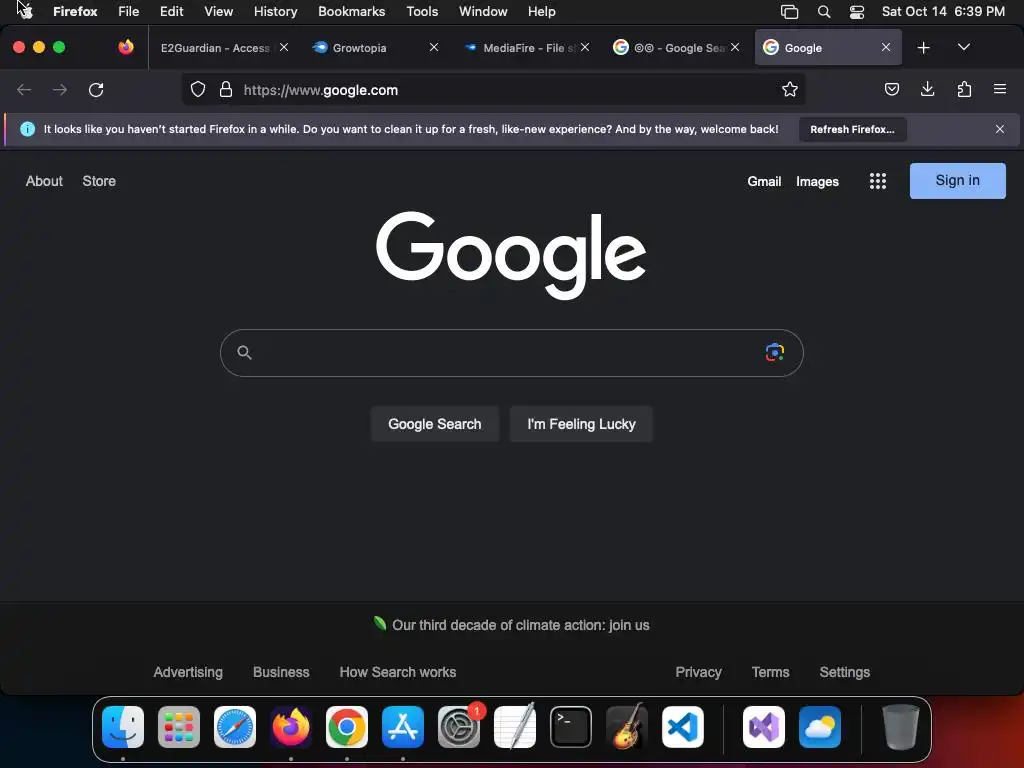
Task: Open the Business footer link
Action: point(281,672)
